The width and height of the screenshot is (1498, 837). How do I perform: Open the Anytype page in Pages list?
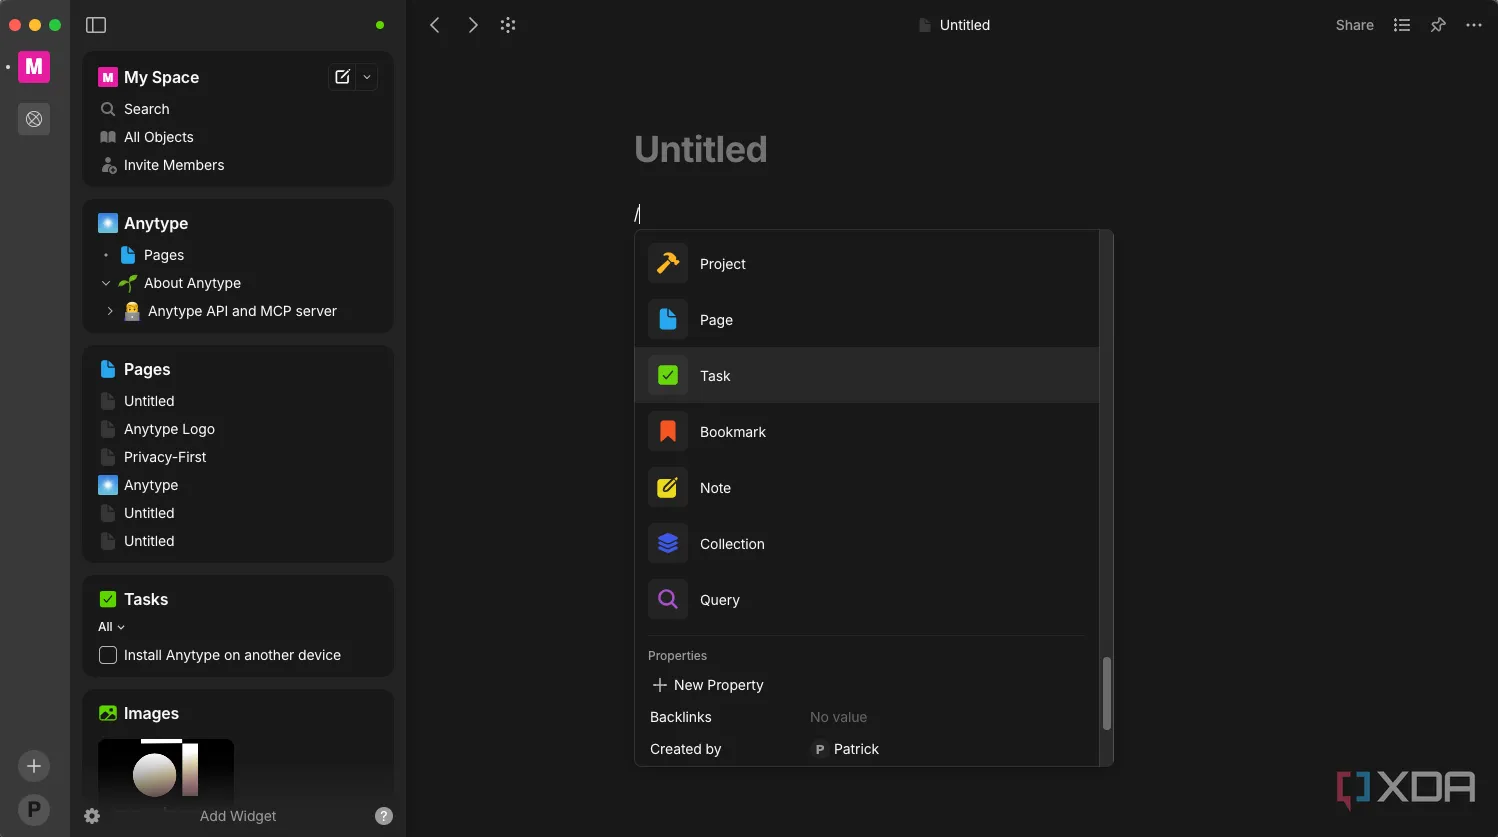click(x=151, y=485)
